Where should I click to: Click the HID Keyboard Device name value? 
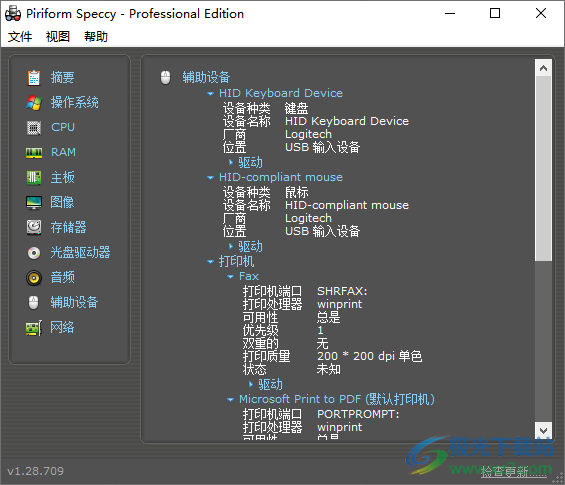coord(347,121)
